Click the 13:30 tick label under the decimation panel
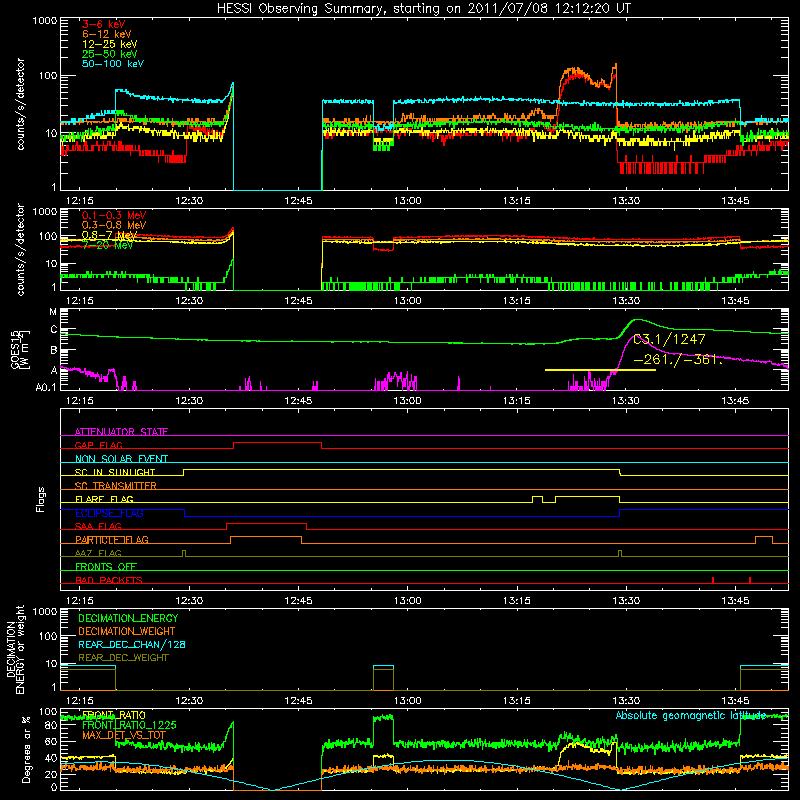 point(626,701)
